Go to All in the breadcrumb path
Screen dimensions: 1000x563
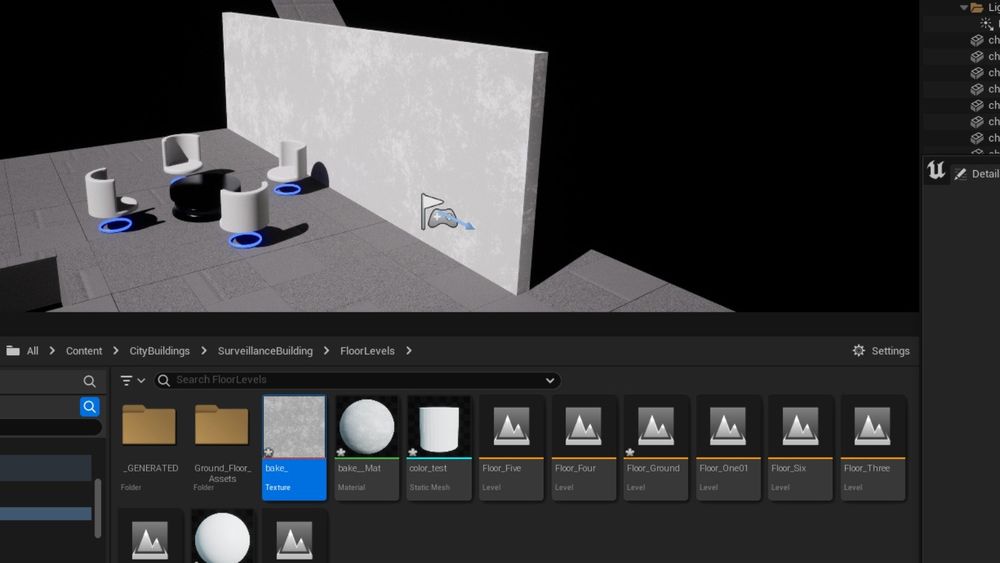coord(33,351)
